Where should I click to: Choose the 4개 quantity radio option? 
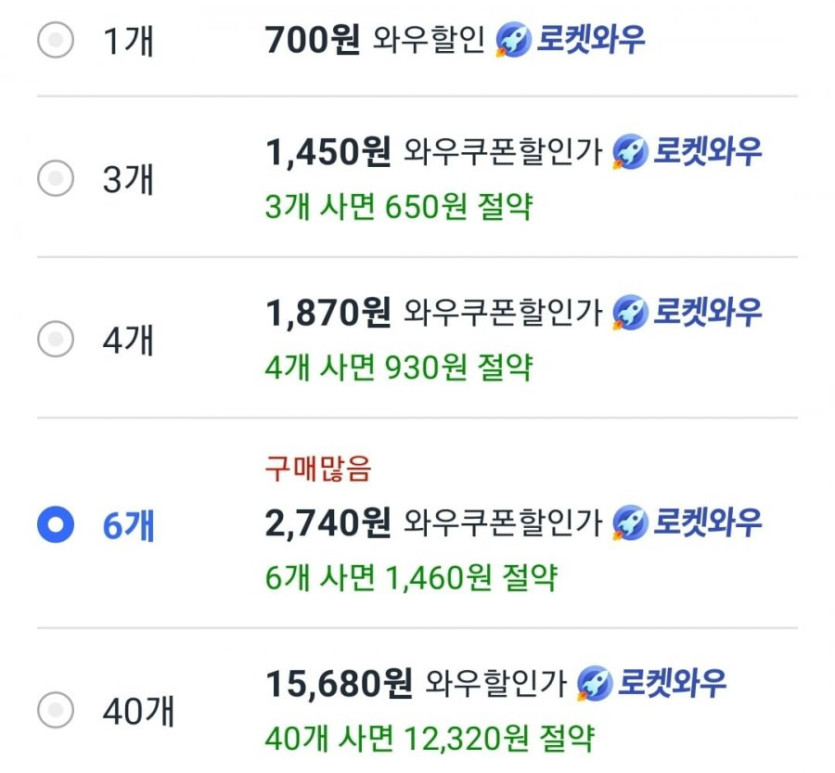coord(55,340)
